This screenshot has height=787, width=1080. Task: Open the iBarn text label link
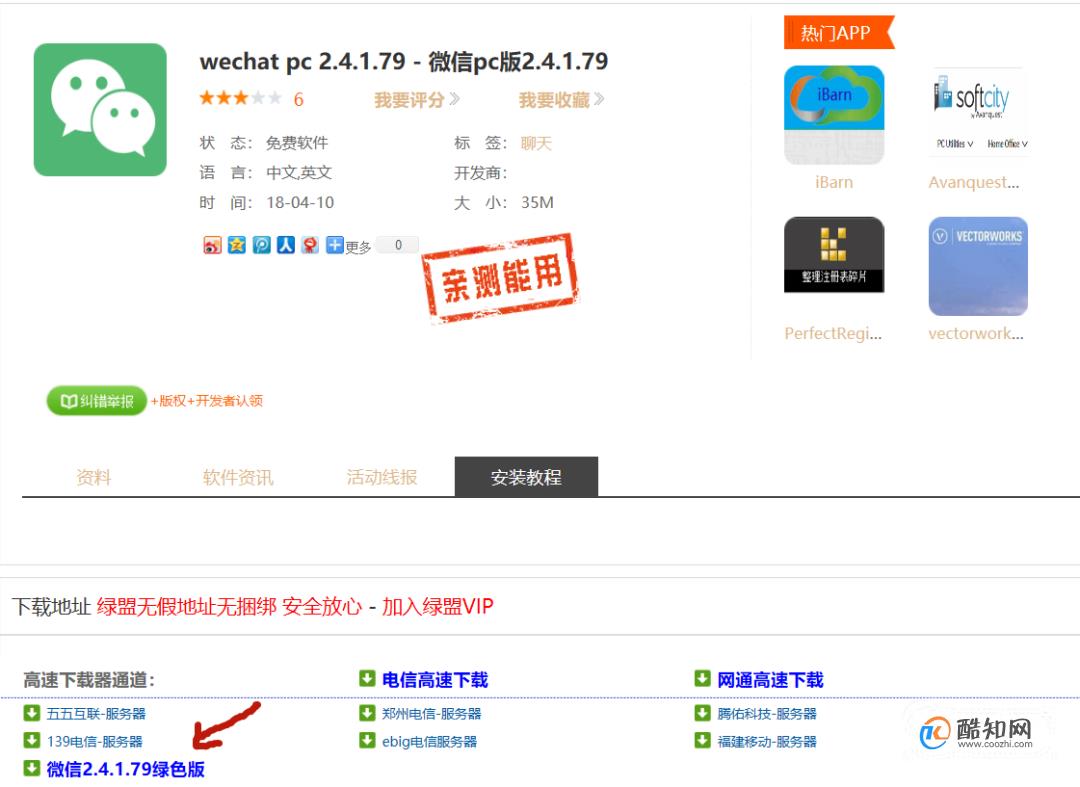pyautogui.click(x=834, y=182)
